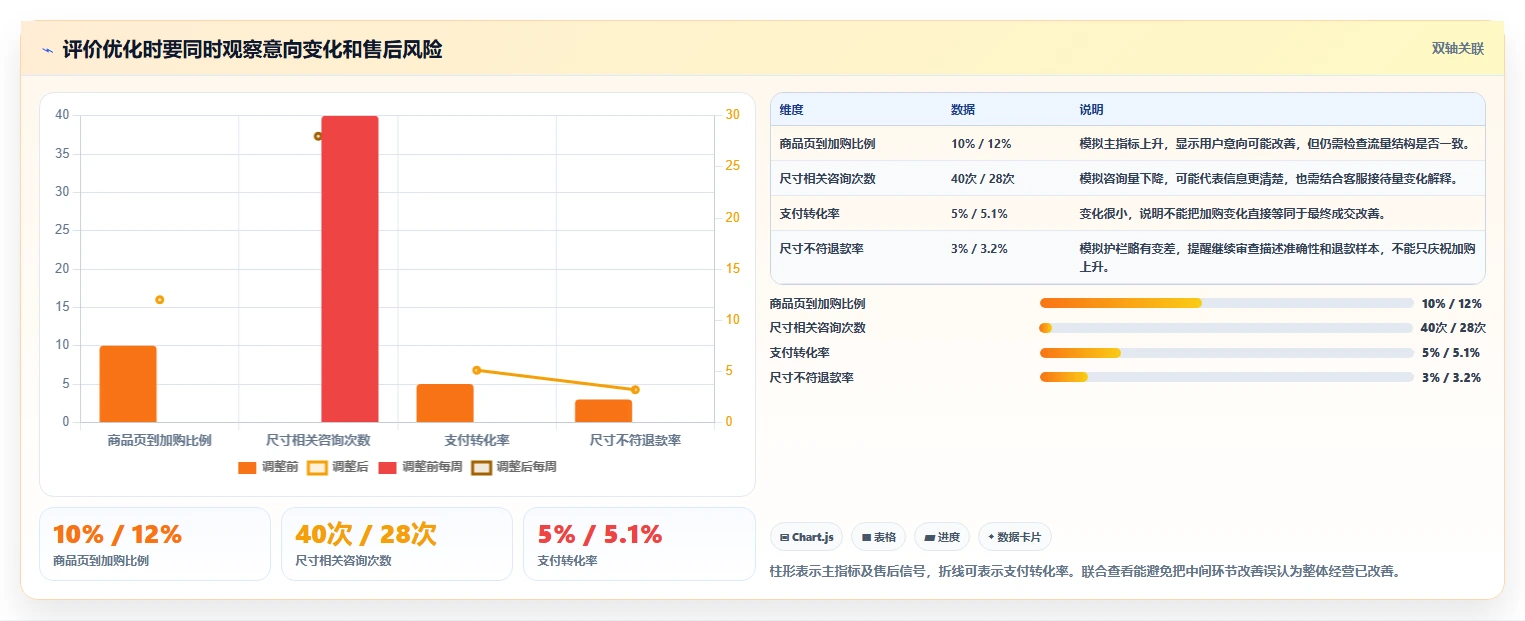Click the 商品页到加购比例 x-axis label

click(x=159, y=440)
